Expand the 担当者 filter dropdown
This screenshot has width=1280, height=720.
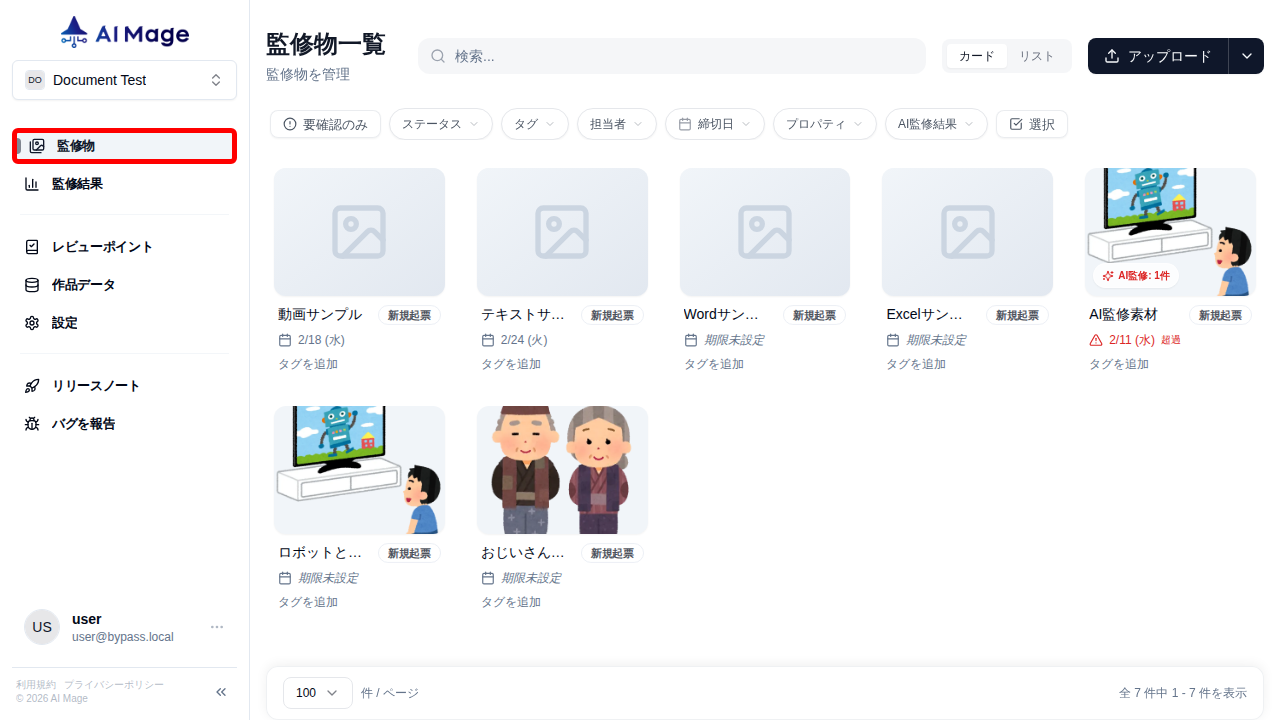coord(616,124)
